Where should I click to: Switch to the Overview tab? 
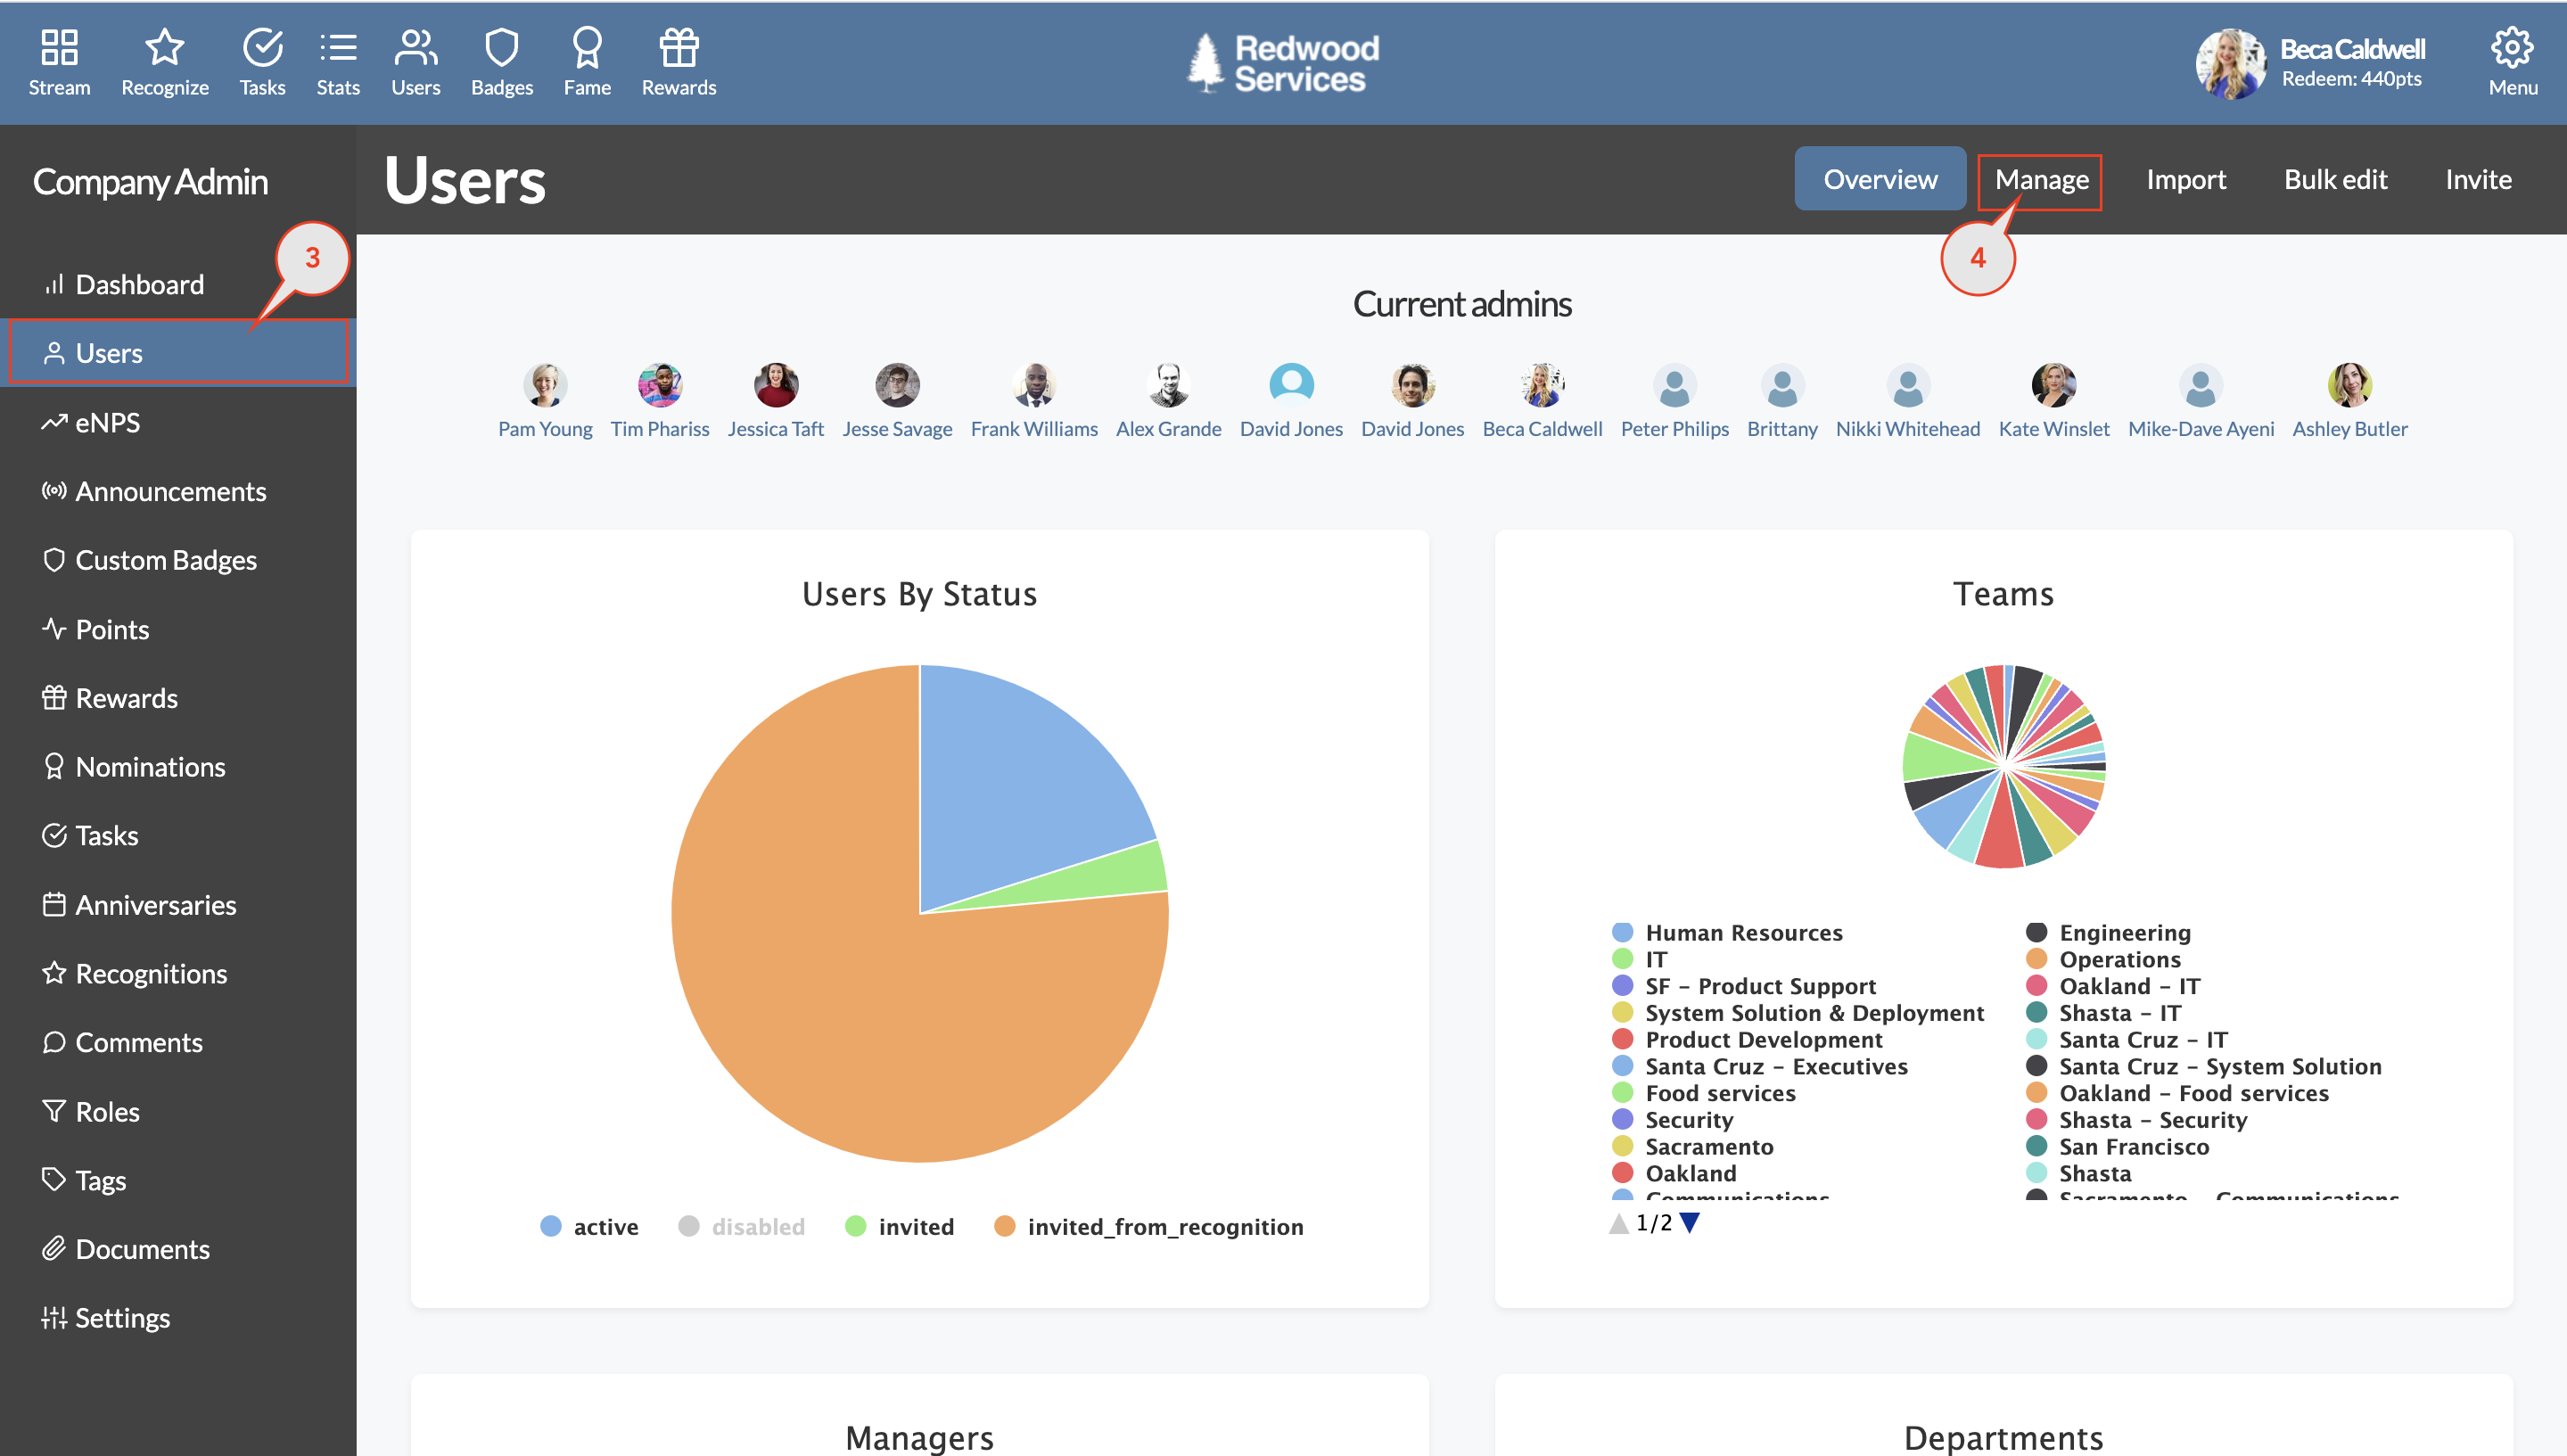(1880, 179)
